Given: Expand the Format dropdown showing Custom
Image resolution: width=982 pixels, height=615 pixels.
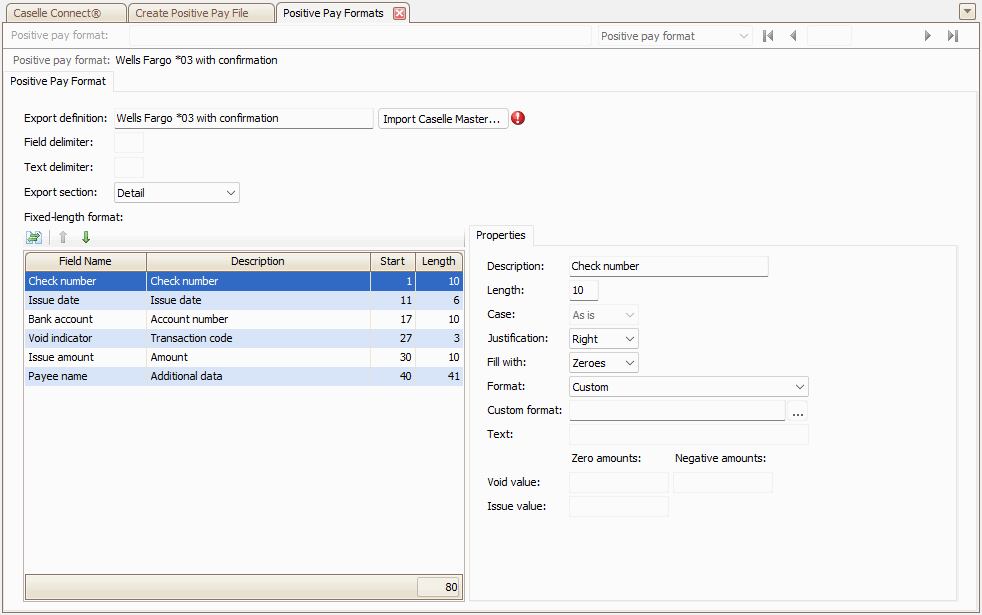Looking at the screenshot, I should coord(799,387).
